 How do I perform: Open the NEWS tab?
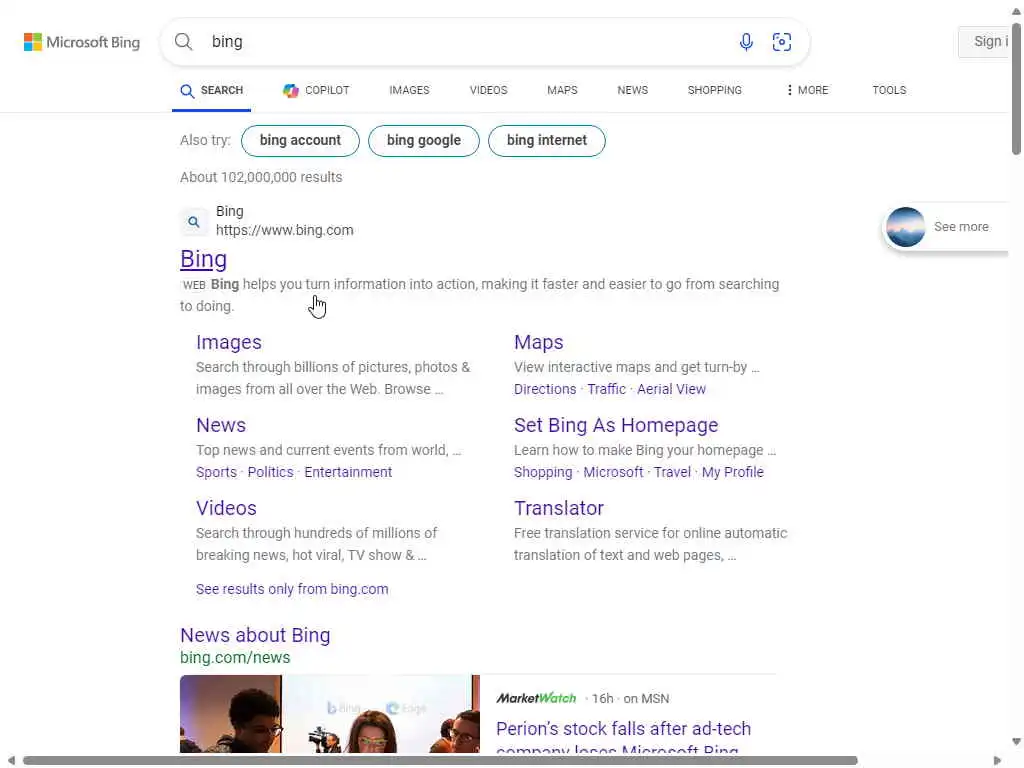pos(633,90)
